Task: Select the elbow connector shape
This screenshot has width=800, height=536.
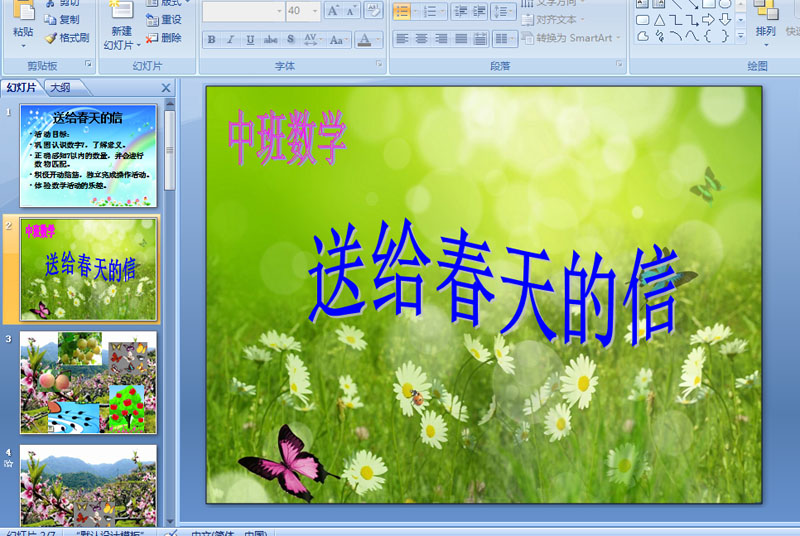Action: click(x=676, y=20)
